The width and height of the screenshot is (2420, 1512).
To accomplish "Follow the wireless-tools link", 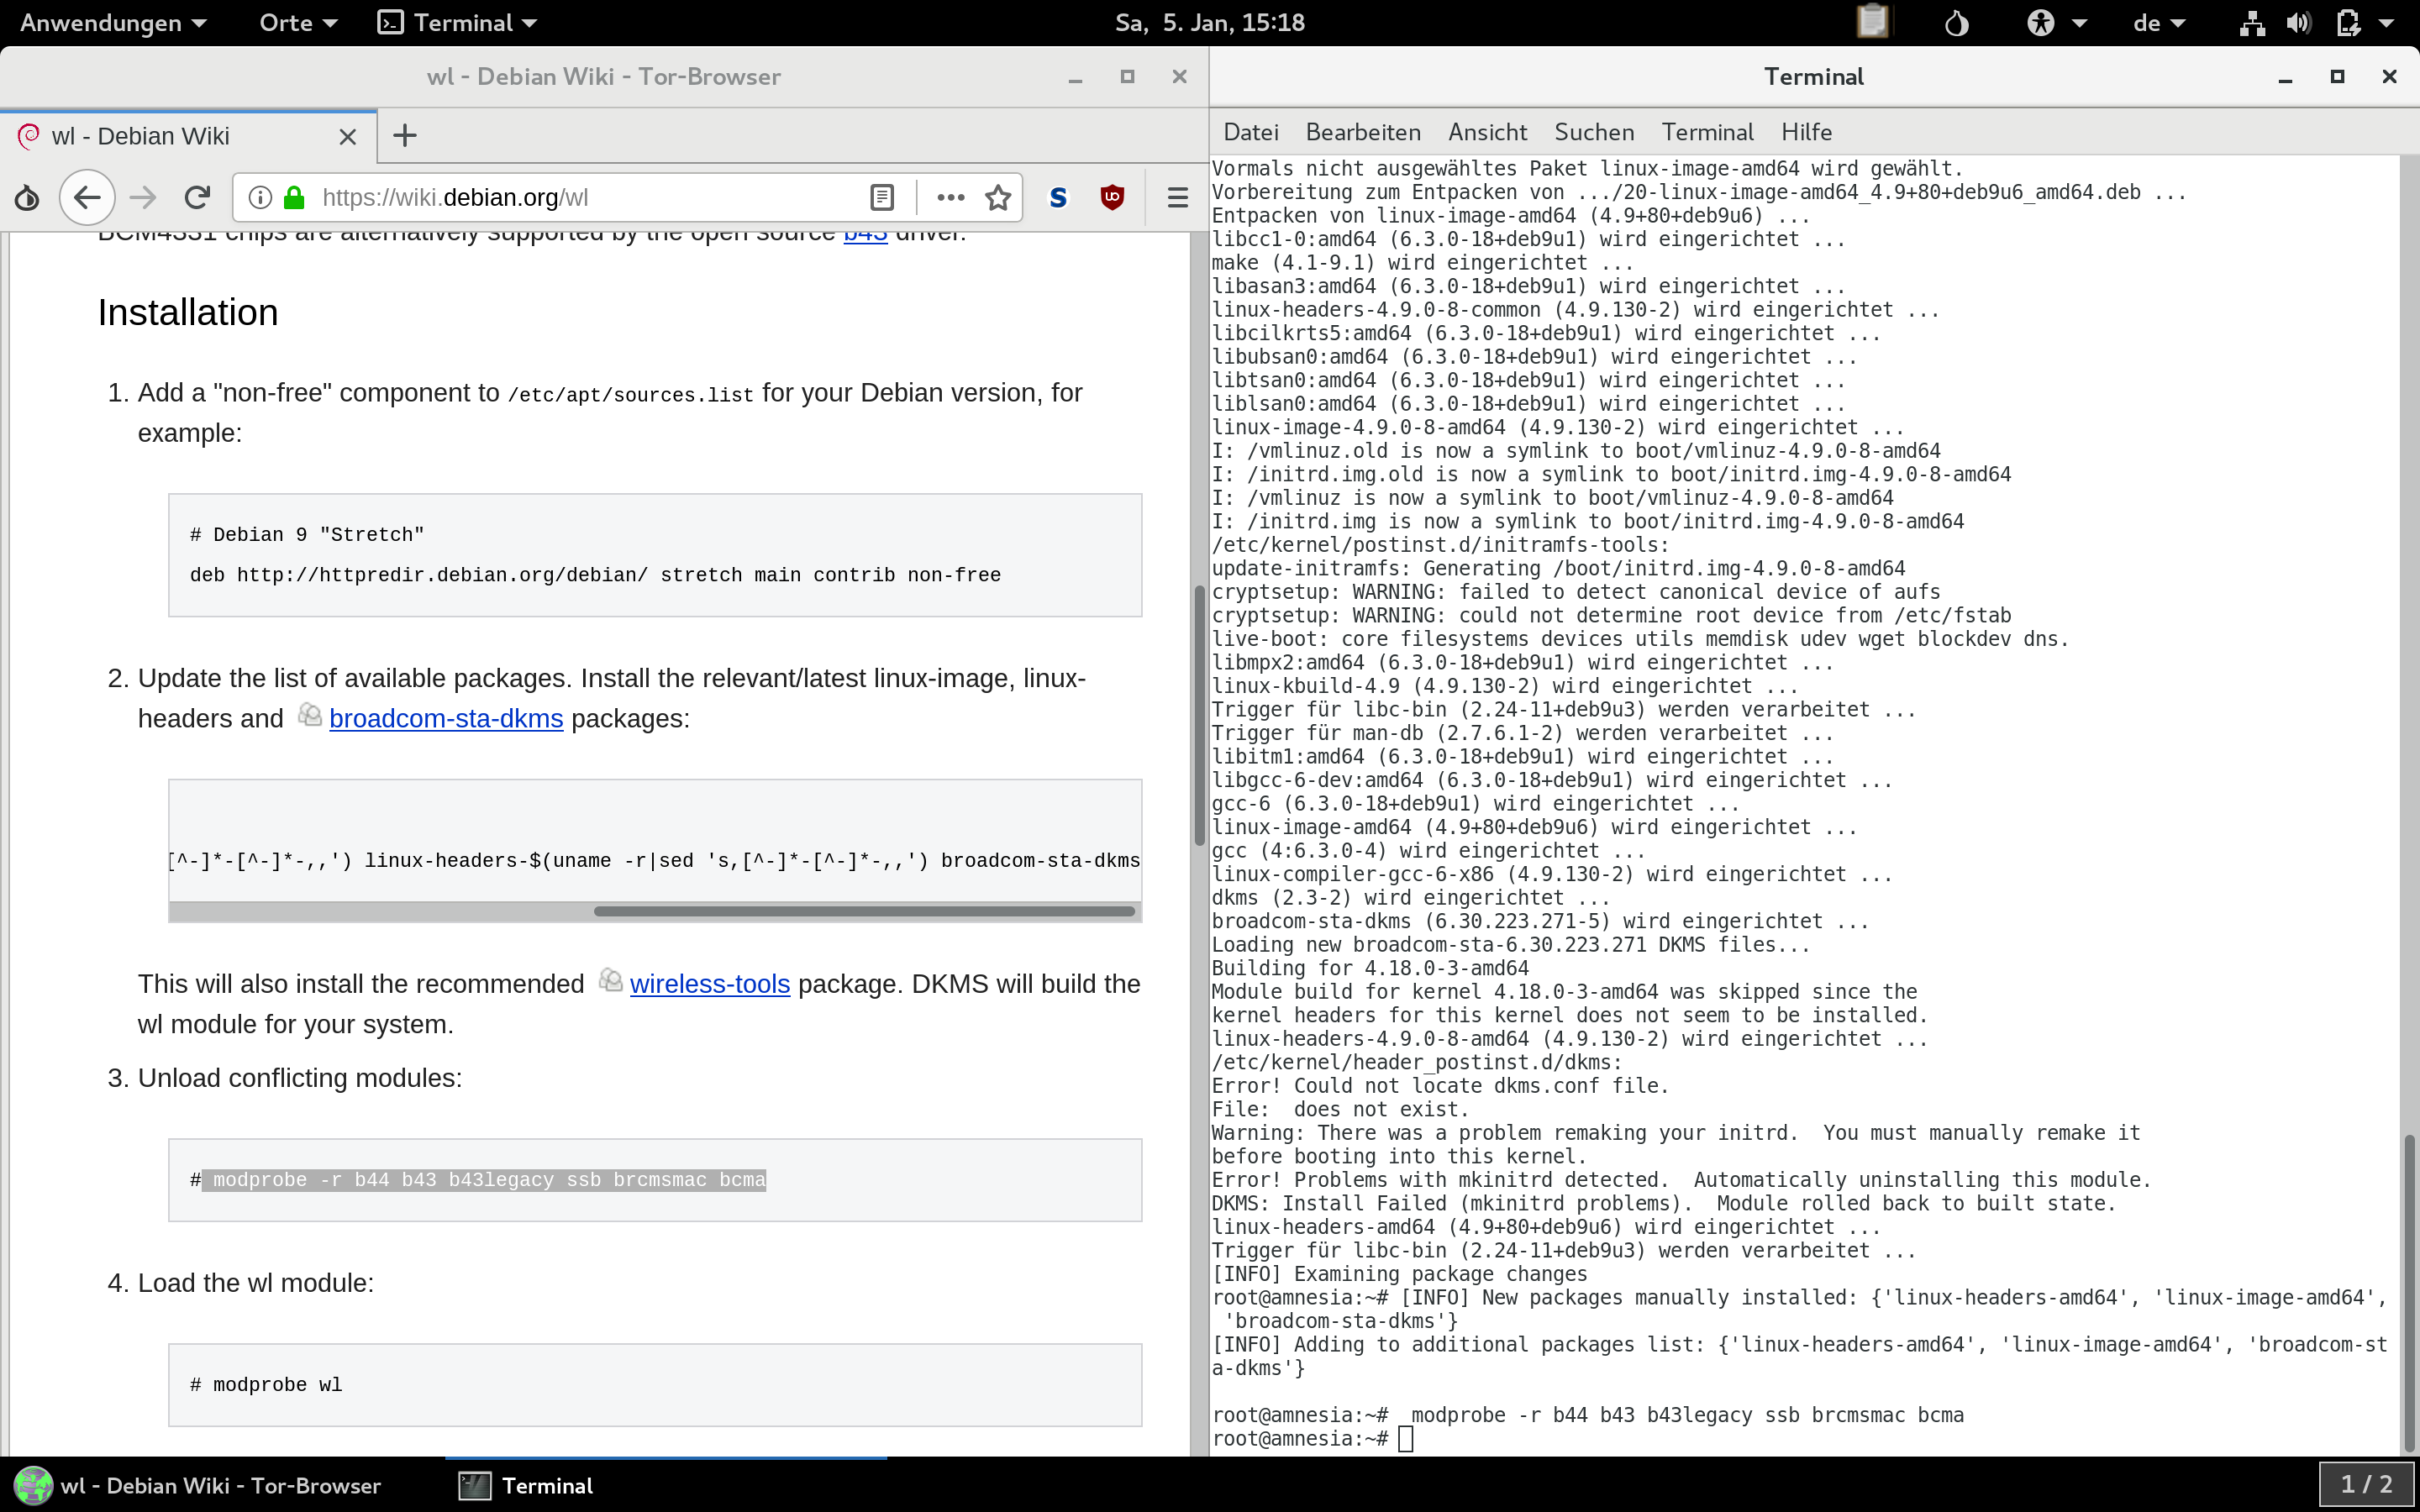I will (710, 984).
